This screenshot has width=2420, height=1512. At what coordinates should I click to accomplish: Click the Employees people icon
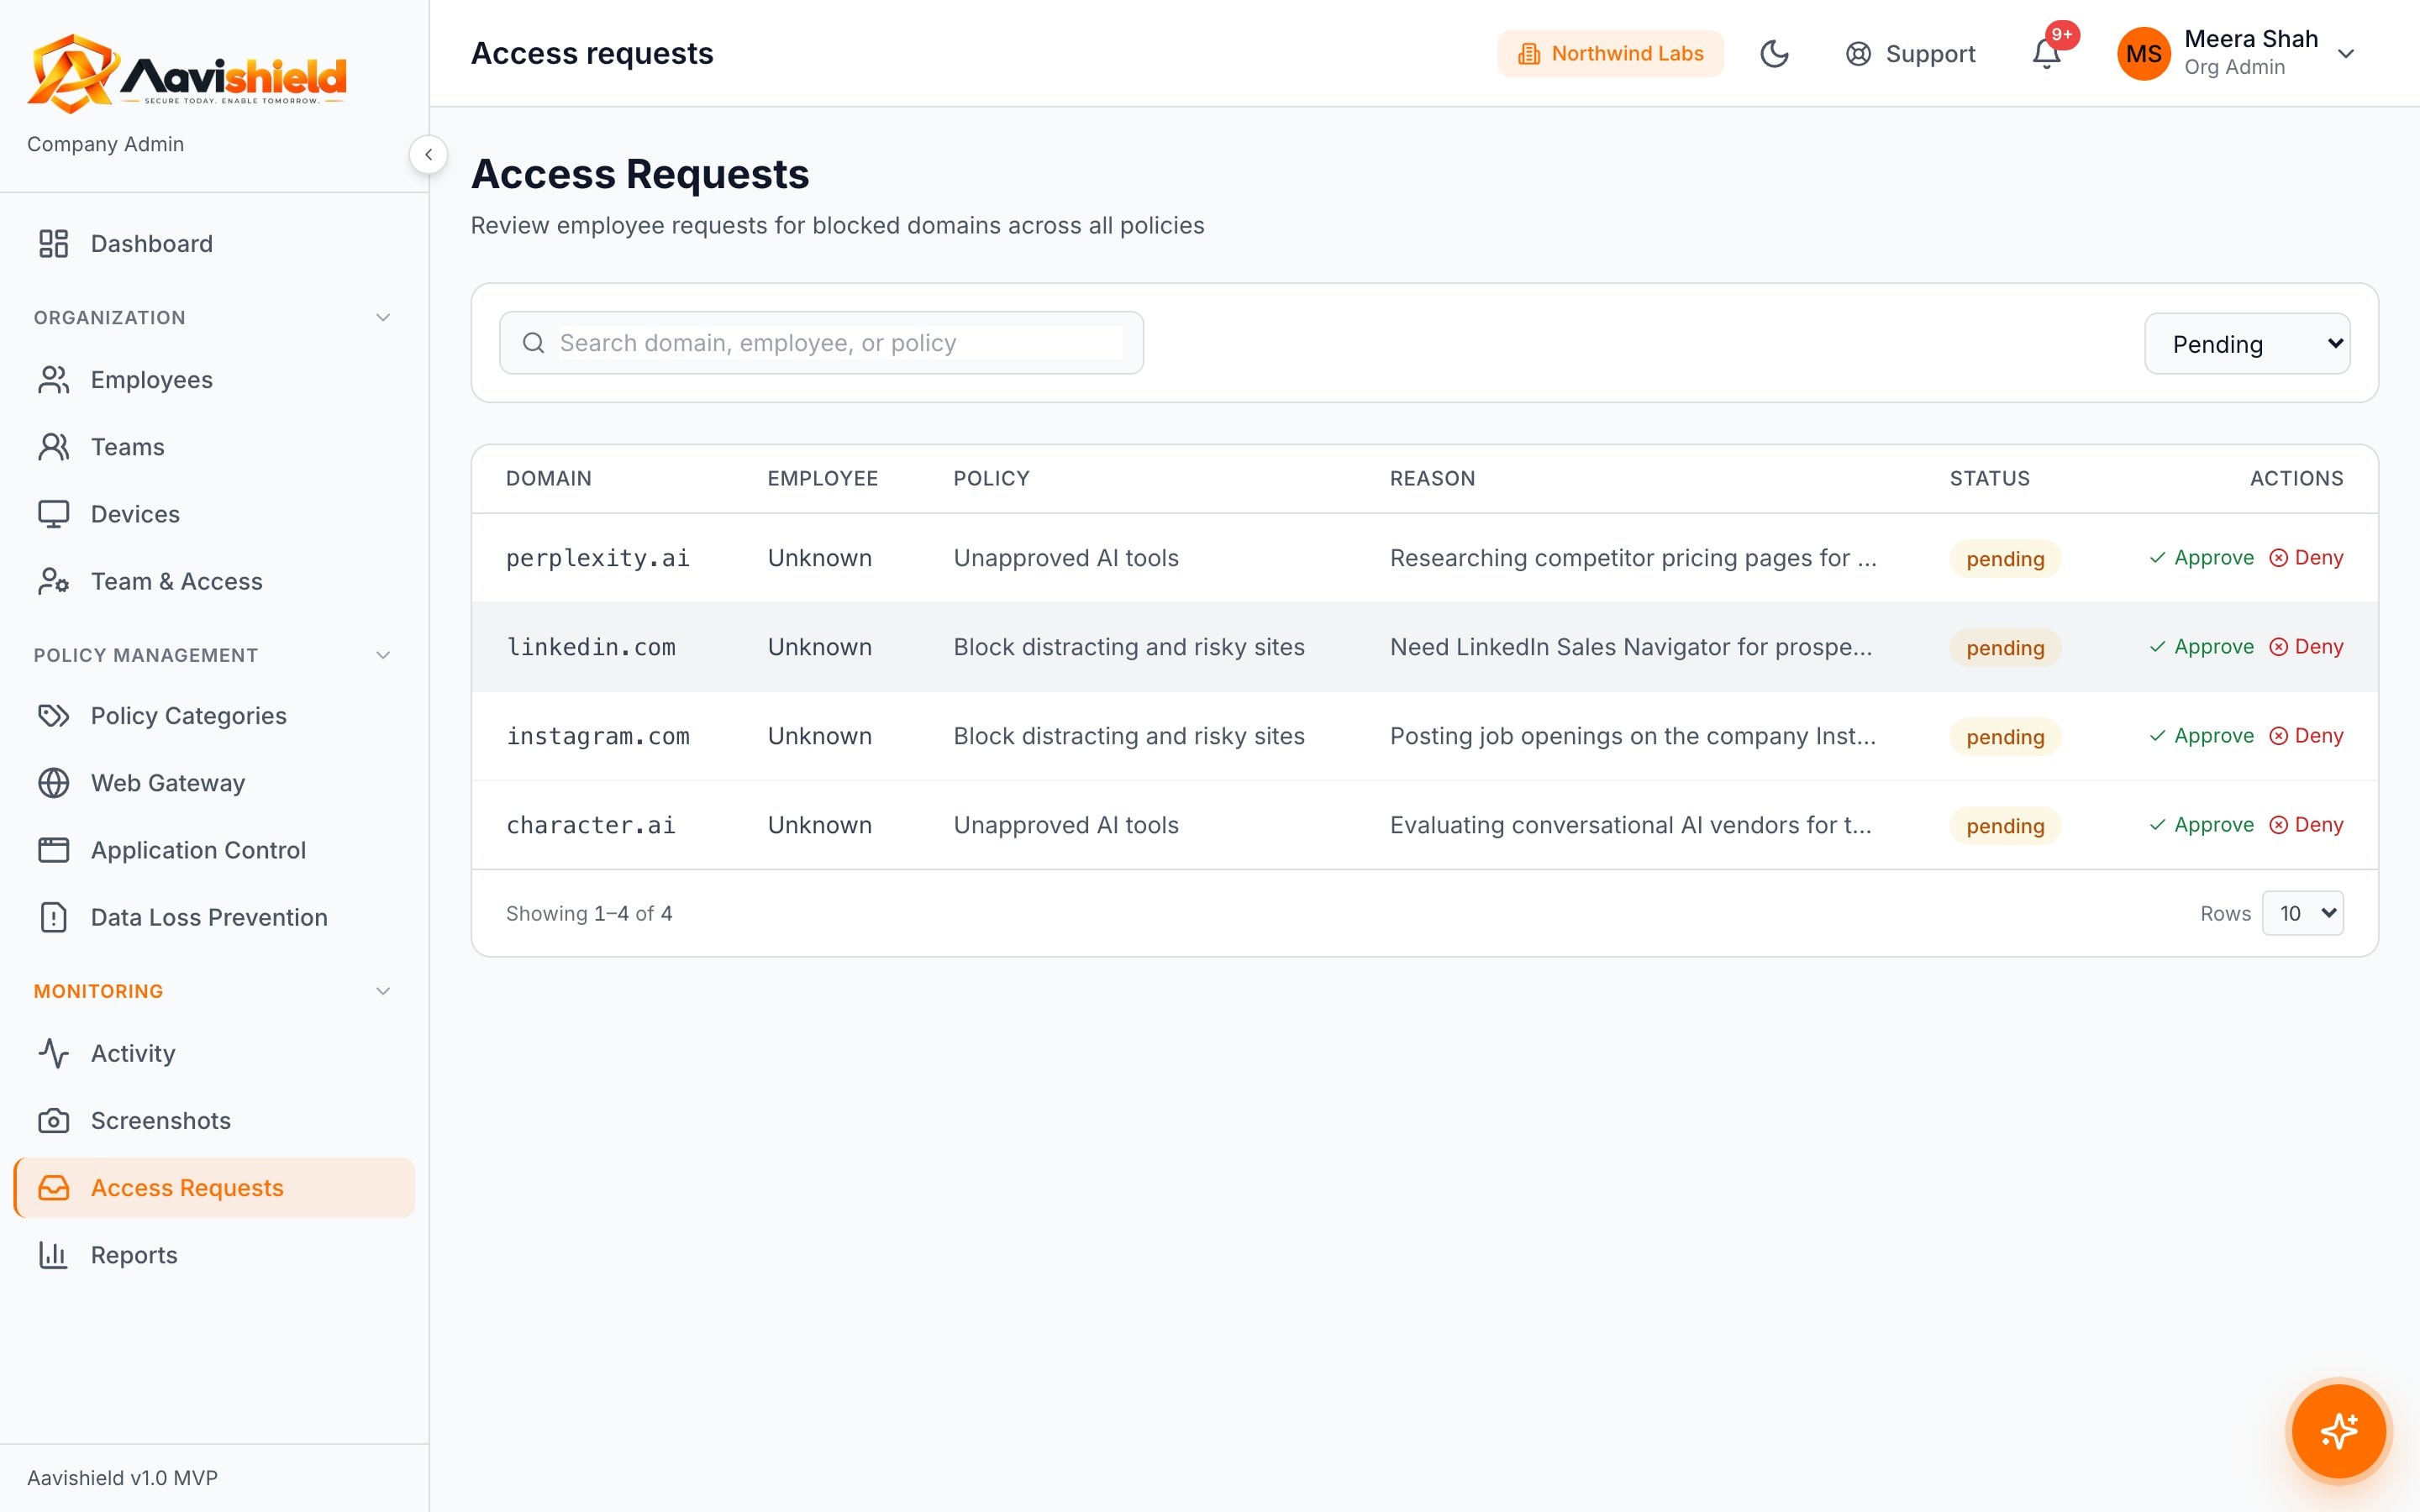(x=54, y=380)
